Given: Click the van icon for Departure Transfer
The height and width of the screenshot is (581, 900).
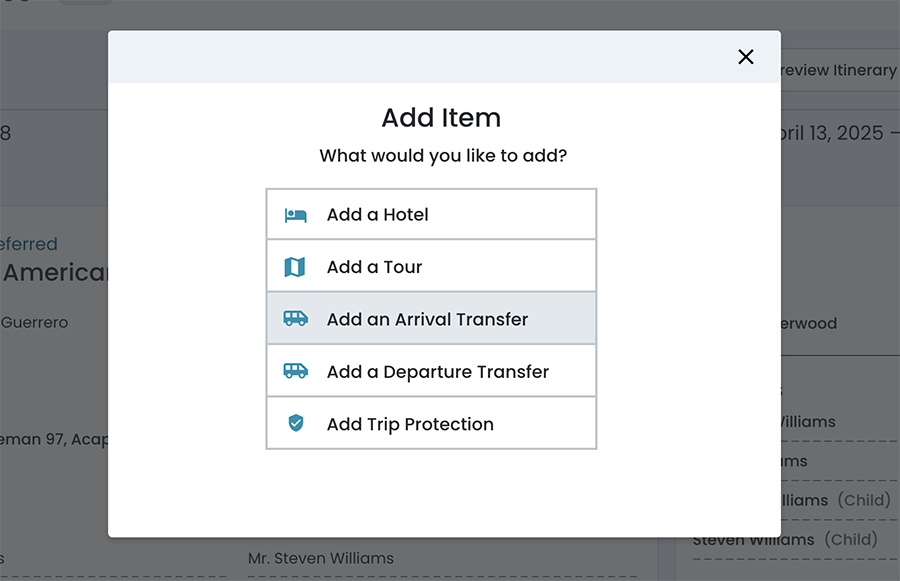Looking at the screenshot, I should [x=295, y=371].
